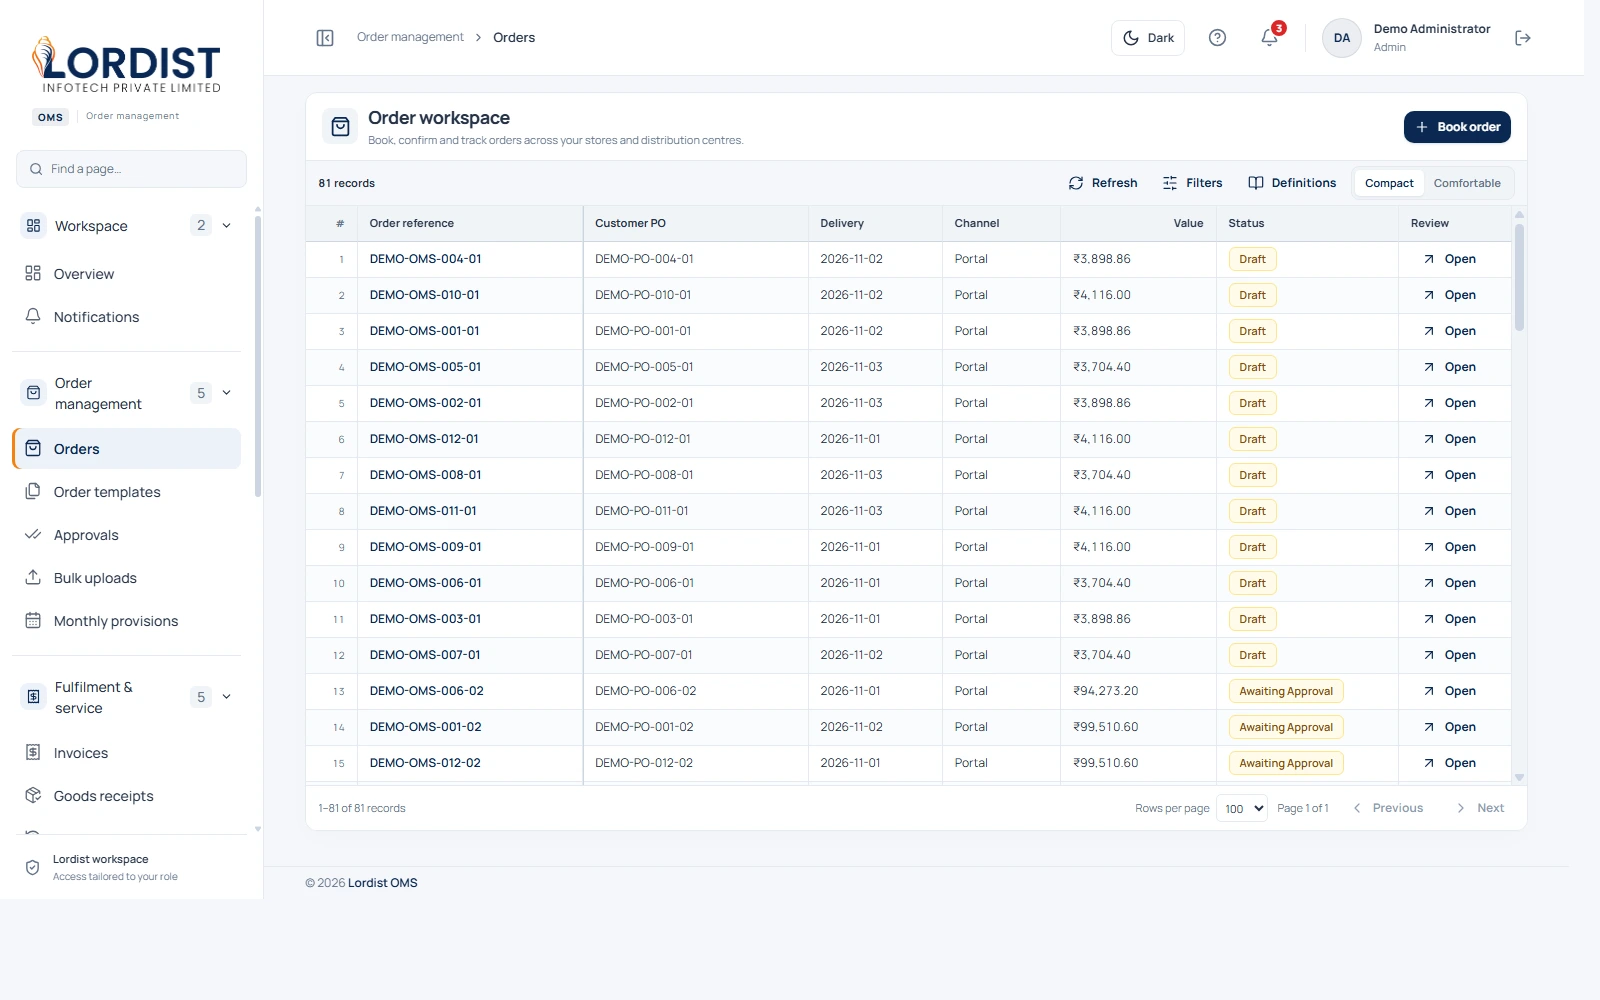1600x1000 pixels.
Task: Collapse the Workspace section chevron
Action: [227, 225]
